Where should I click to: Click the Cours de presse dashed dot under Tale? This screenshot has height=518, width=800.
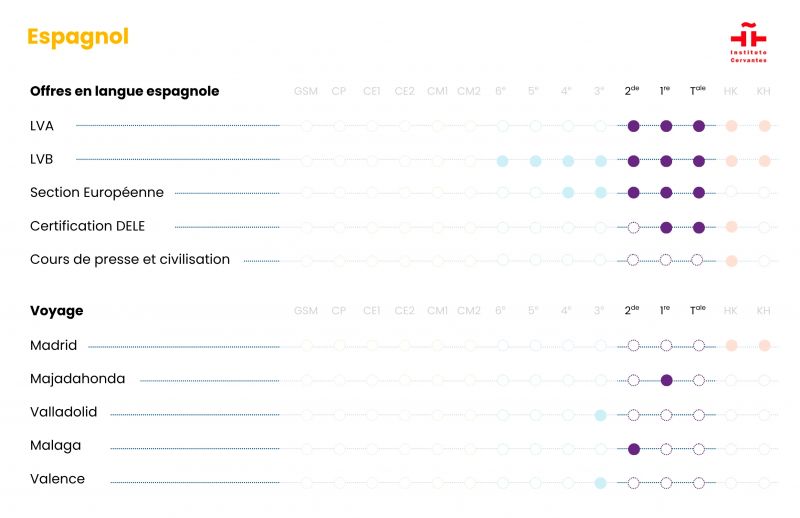tap(699, 260)
